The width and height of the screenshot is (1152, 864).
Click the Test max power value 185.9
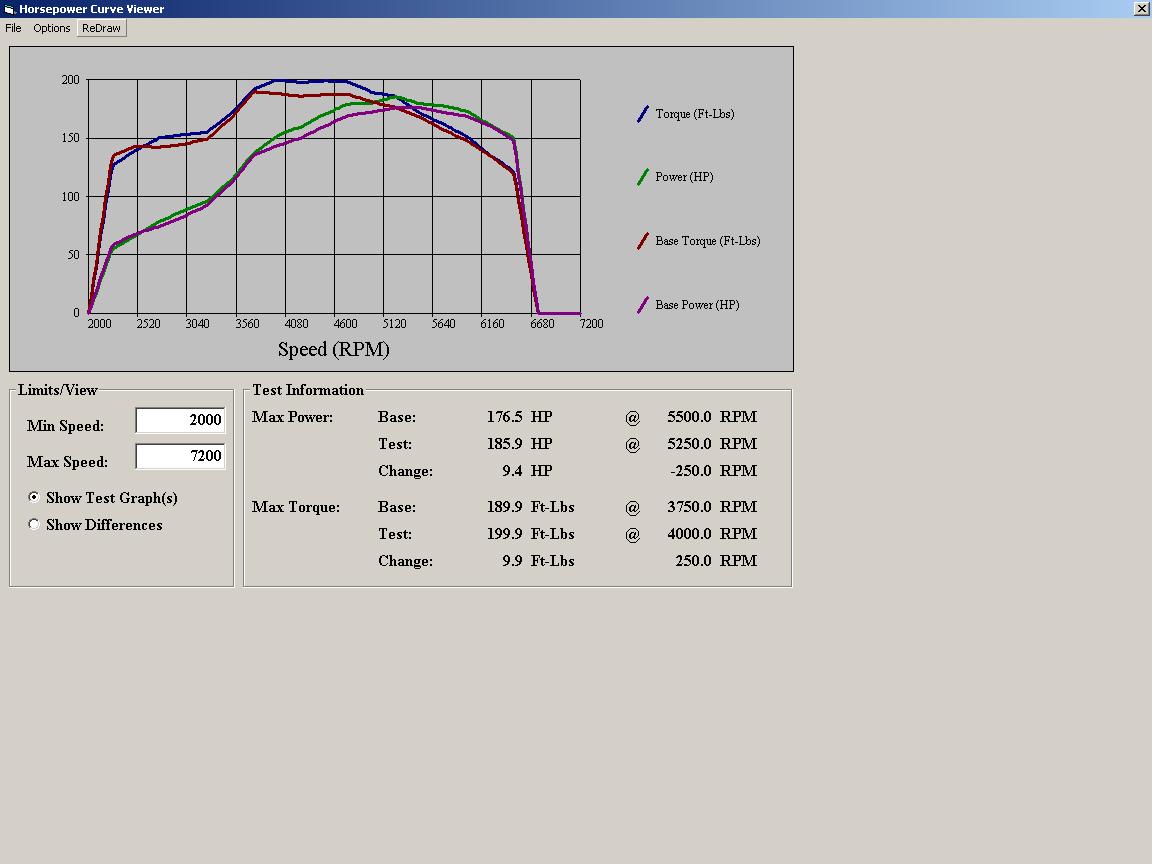point(504,444)
